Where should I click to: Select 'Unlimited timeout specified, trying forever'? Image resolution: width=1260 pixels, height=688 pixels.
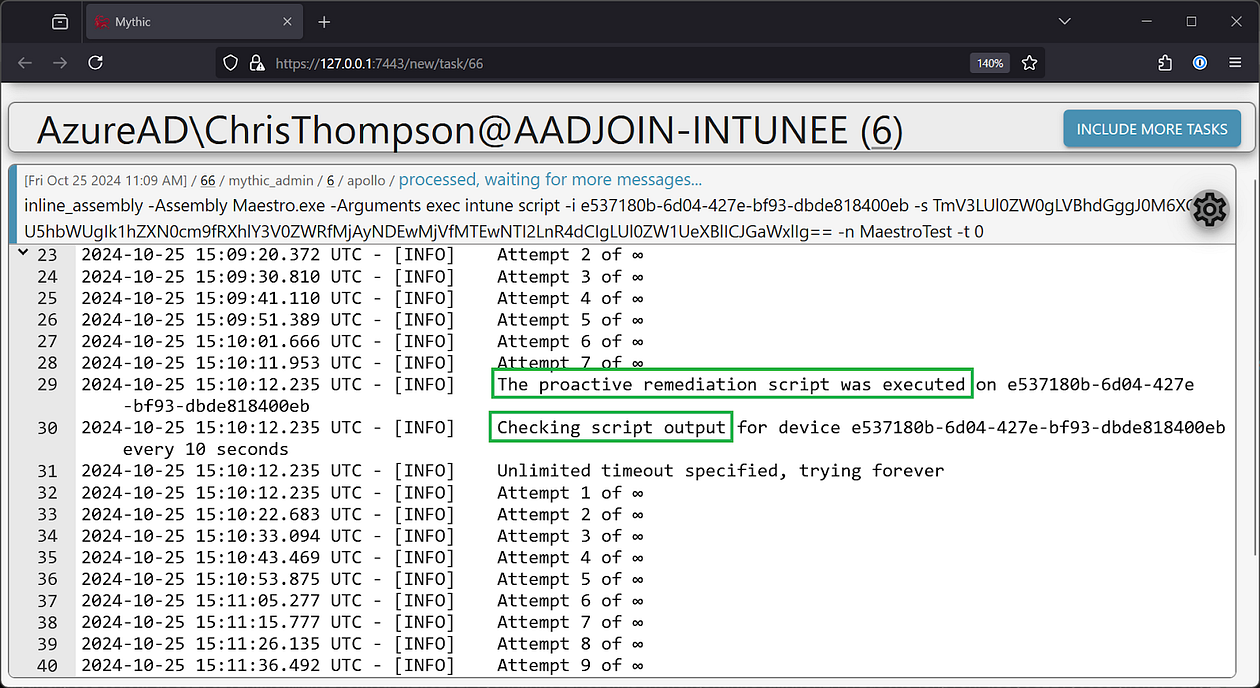pos(720,471)
